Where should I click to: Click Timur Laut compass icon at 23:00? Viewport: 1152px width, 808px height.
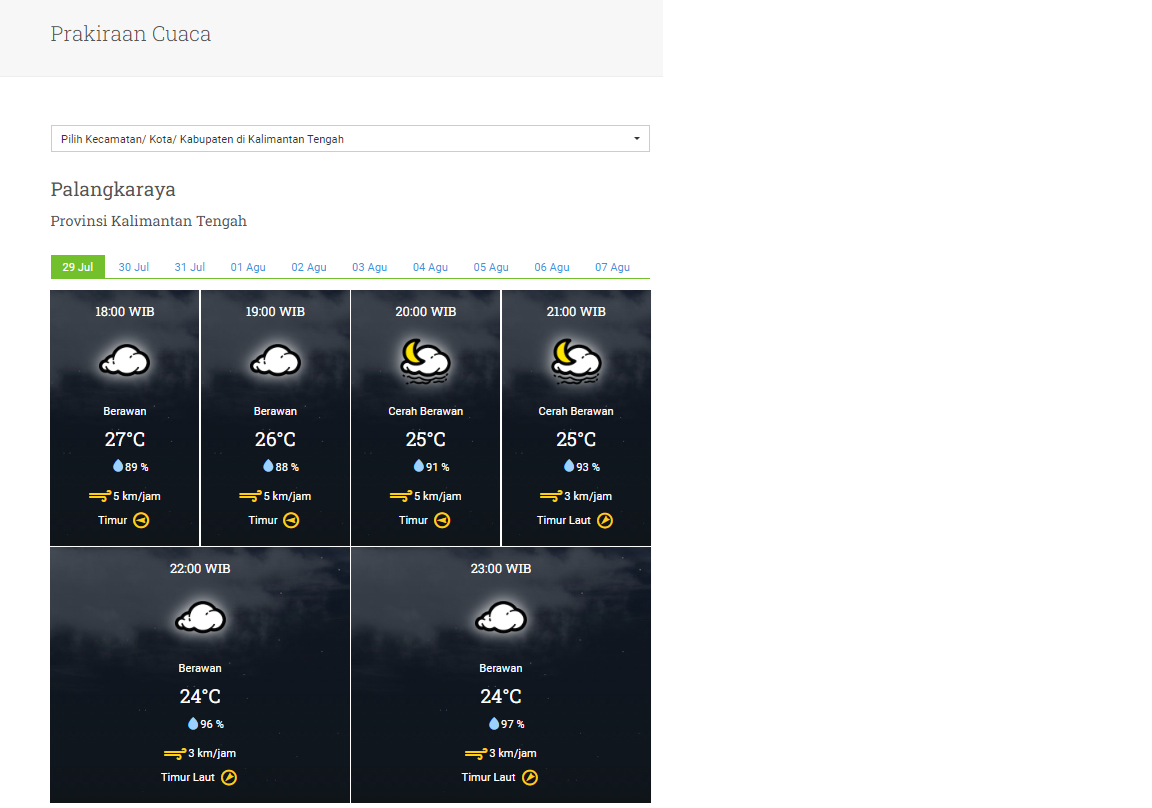coord(530,777)
